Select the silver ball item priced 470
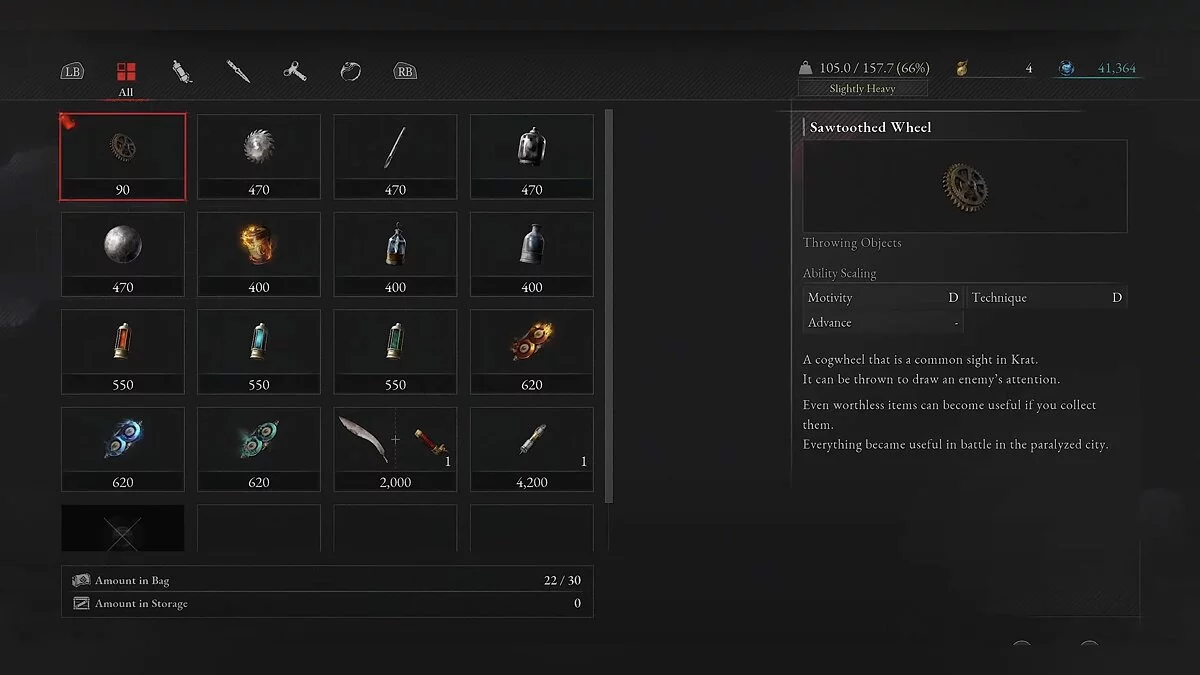 pos(123,254)
